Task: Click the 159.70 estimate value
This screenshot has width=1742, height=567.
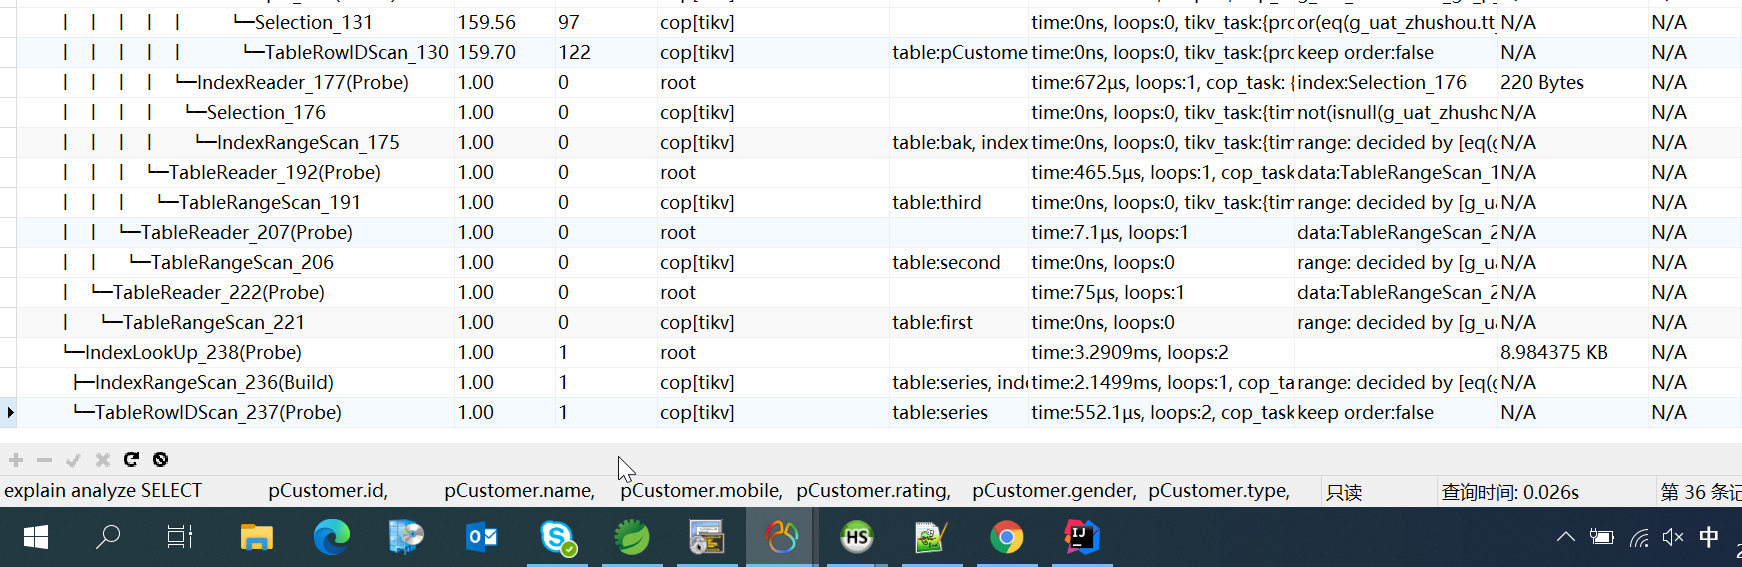Action: 487,52
